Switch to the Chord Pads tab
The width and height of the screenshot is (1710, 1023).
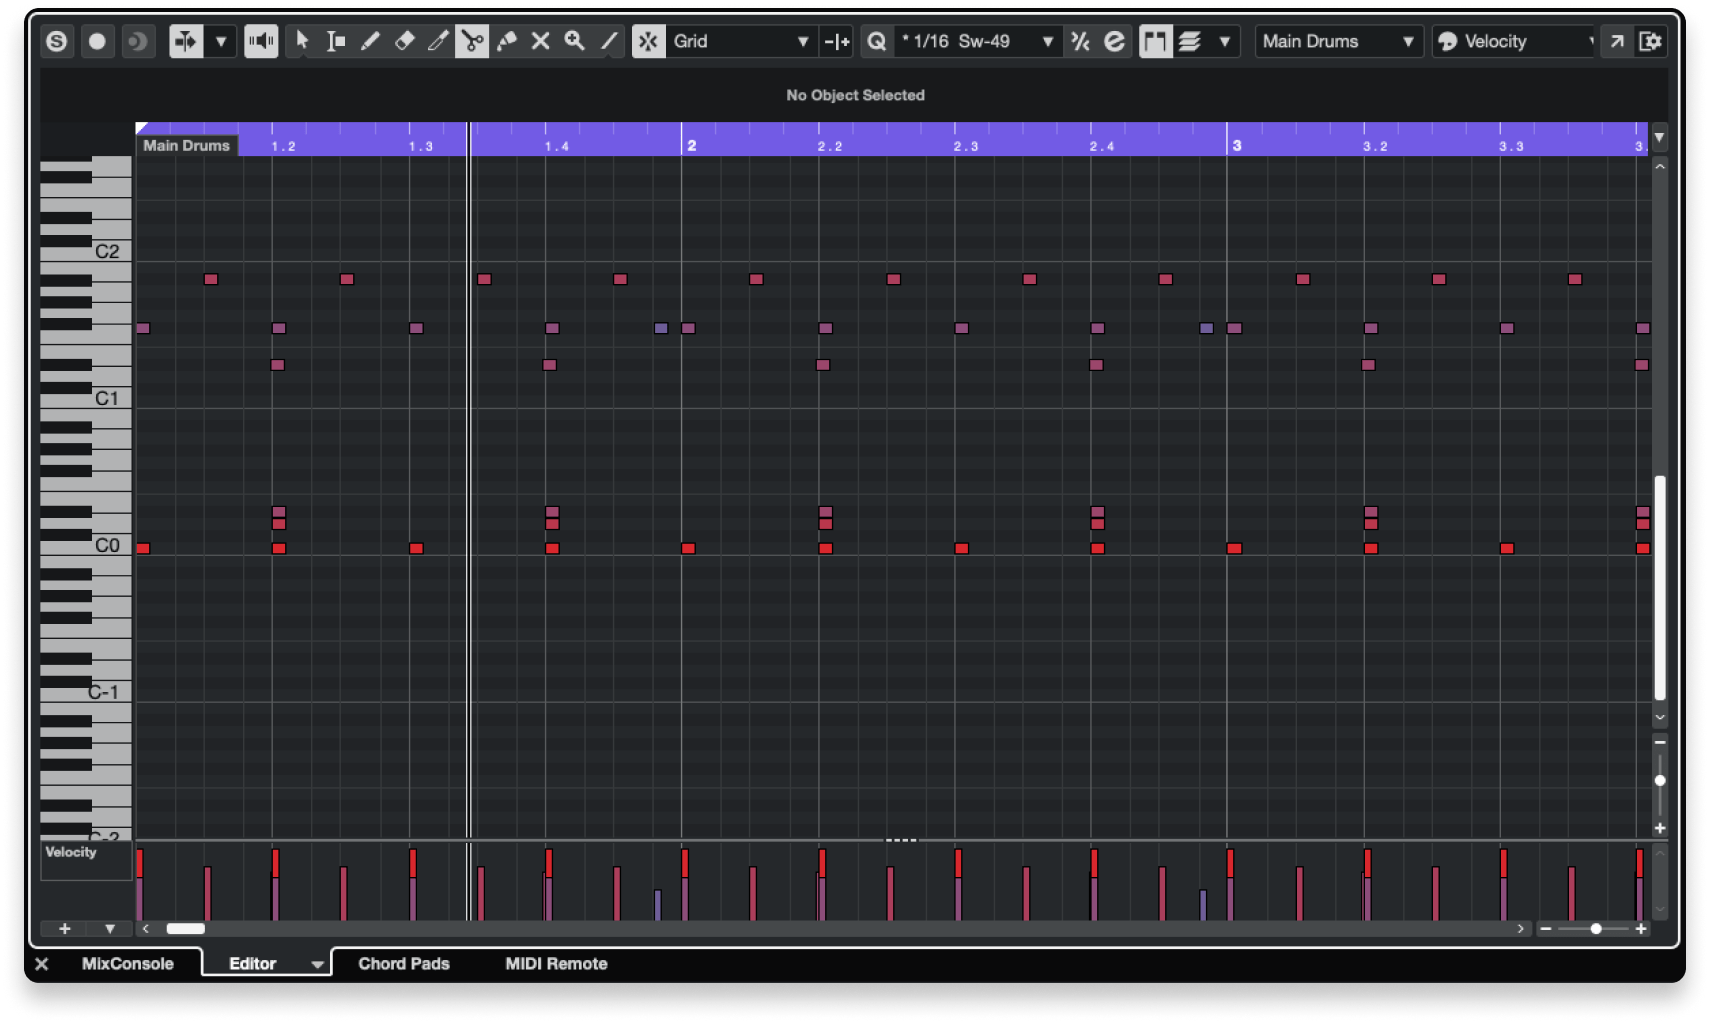pos(404,964)
